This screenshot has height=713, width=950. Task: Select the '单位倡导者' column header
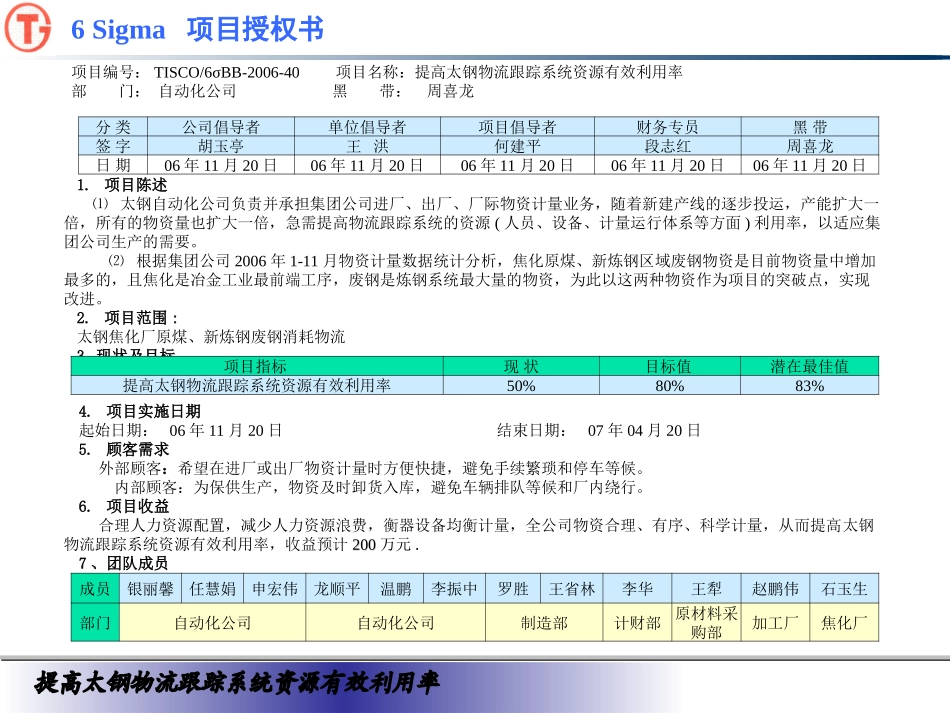point(367,127)
